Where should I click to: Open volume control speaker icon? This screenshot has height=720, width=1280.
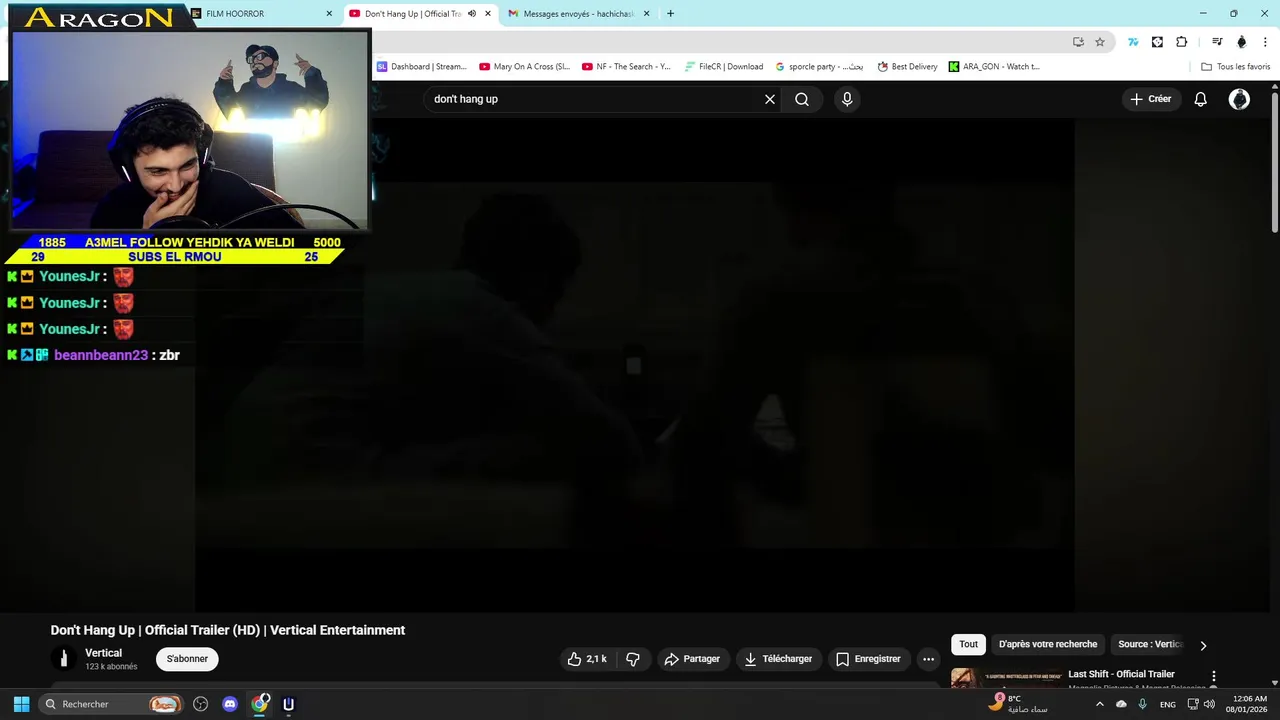1209,704
